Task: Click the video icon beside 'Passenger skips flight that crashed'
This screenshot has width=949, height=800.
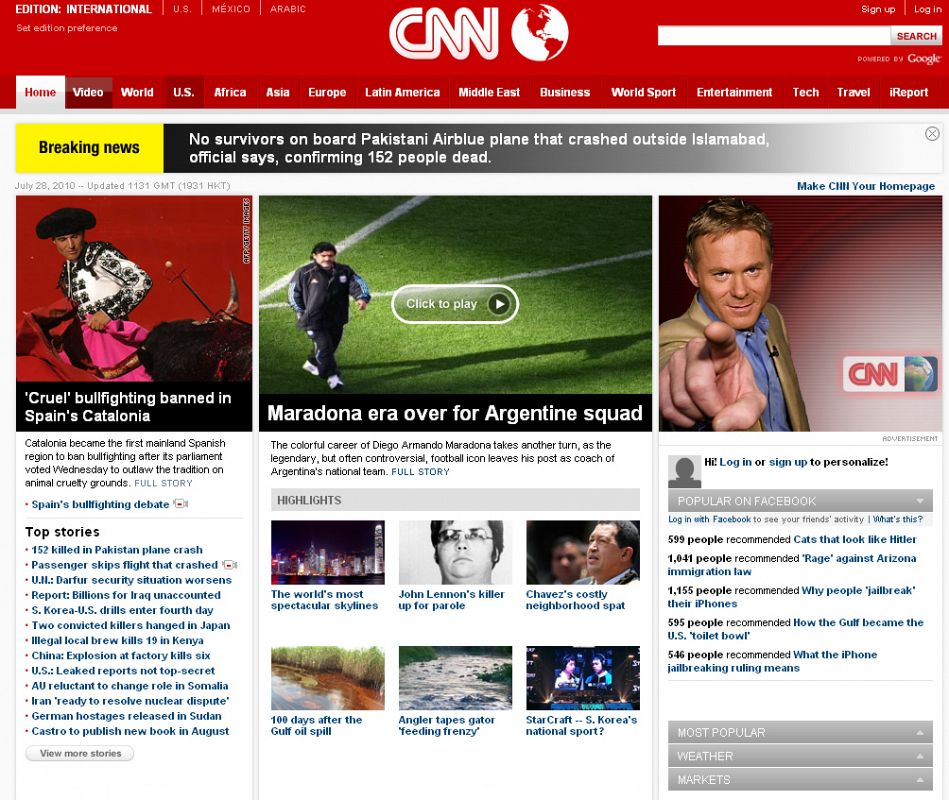Action: pyautogui.click(x=229, y=565)
